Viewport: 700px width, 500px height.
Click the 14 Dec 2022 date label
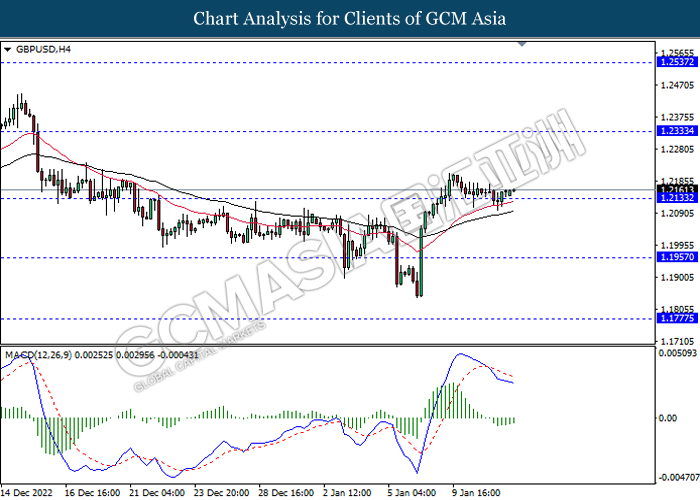[26, 493]
